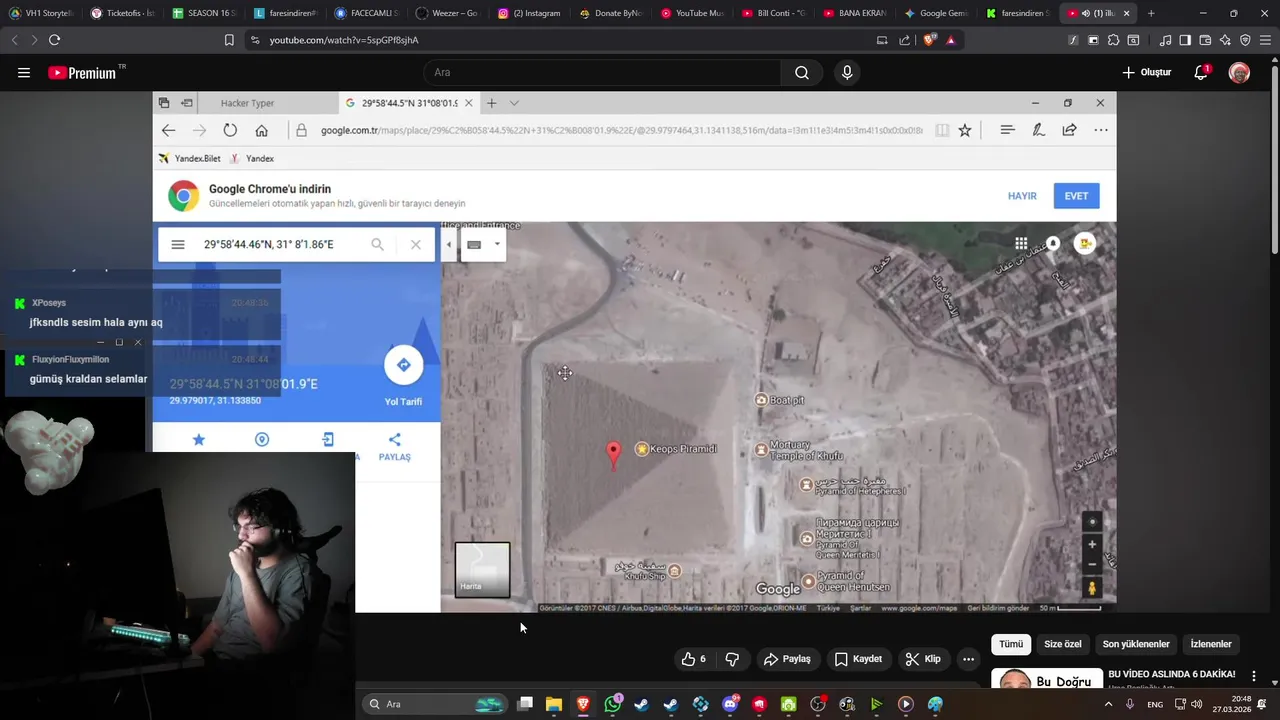Viewport: 1280px width, 720px height.
Task: Select the Son yüklenenler chip
Action: pos(1136,644)
